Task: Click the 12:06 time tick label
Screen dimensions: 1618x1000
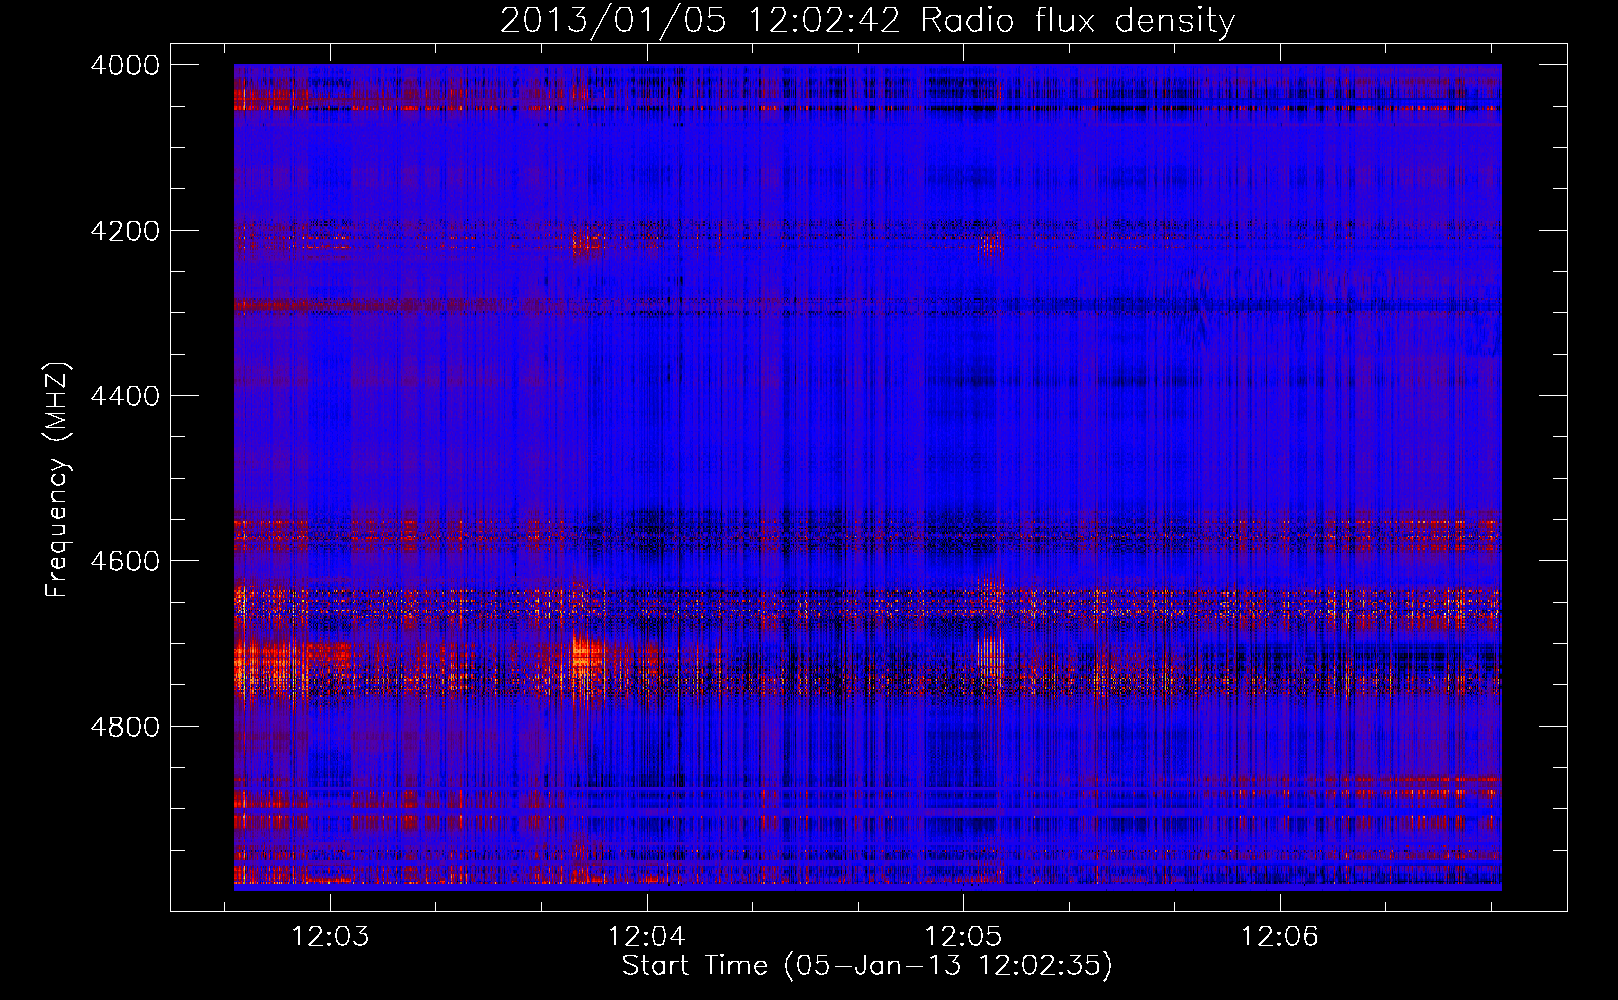Action: point(1280,937)
